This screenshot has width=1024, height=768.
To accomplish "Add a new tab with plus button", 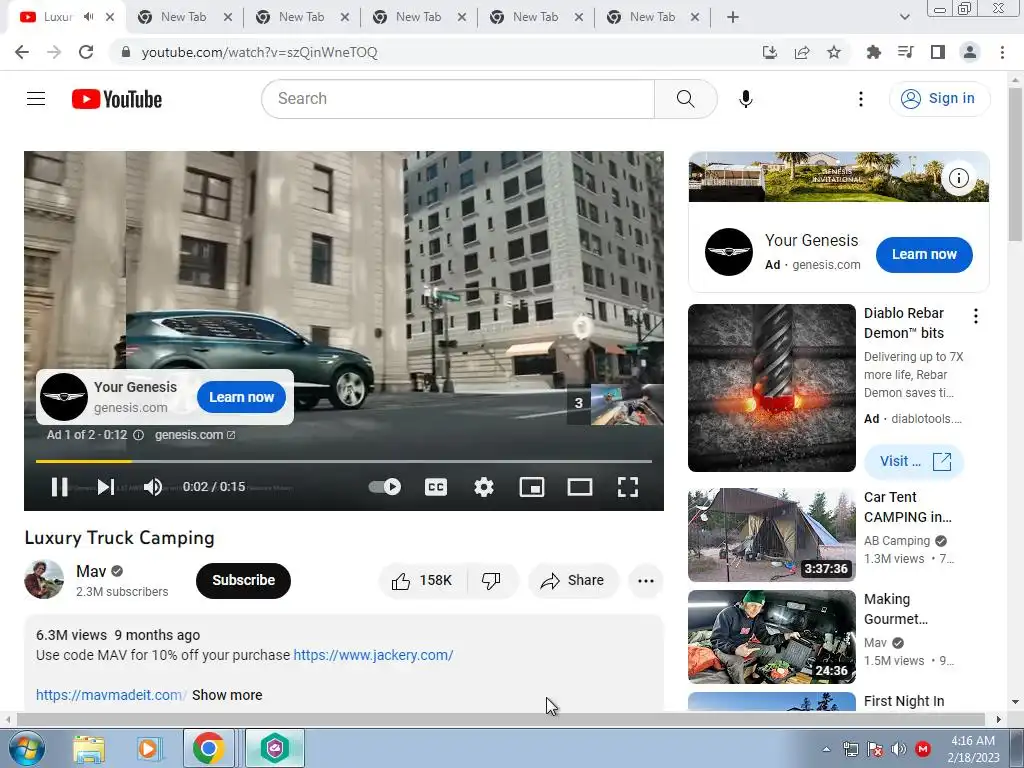I will coord(733,17).
